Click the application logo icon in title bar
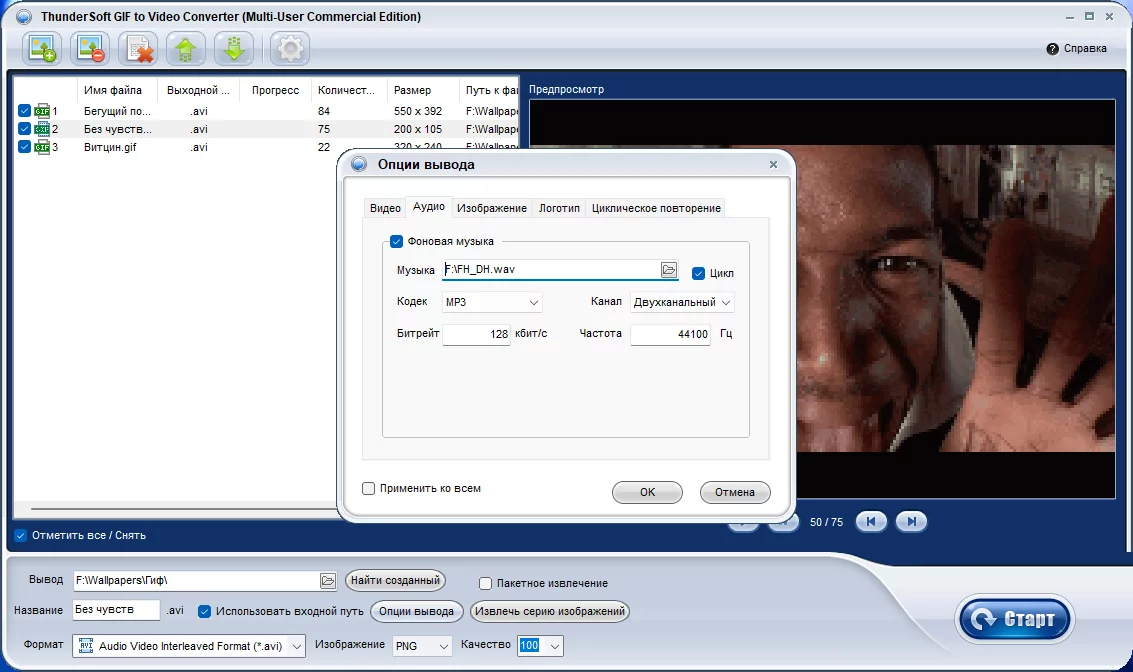1133x672 pixels. click(24, 16)
